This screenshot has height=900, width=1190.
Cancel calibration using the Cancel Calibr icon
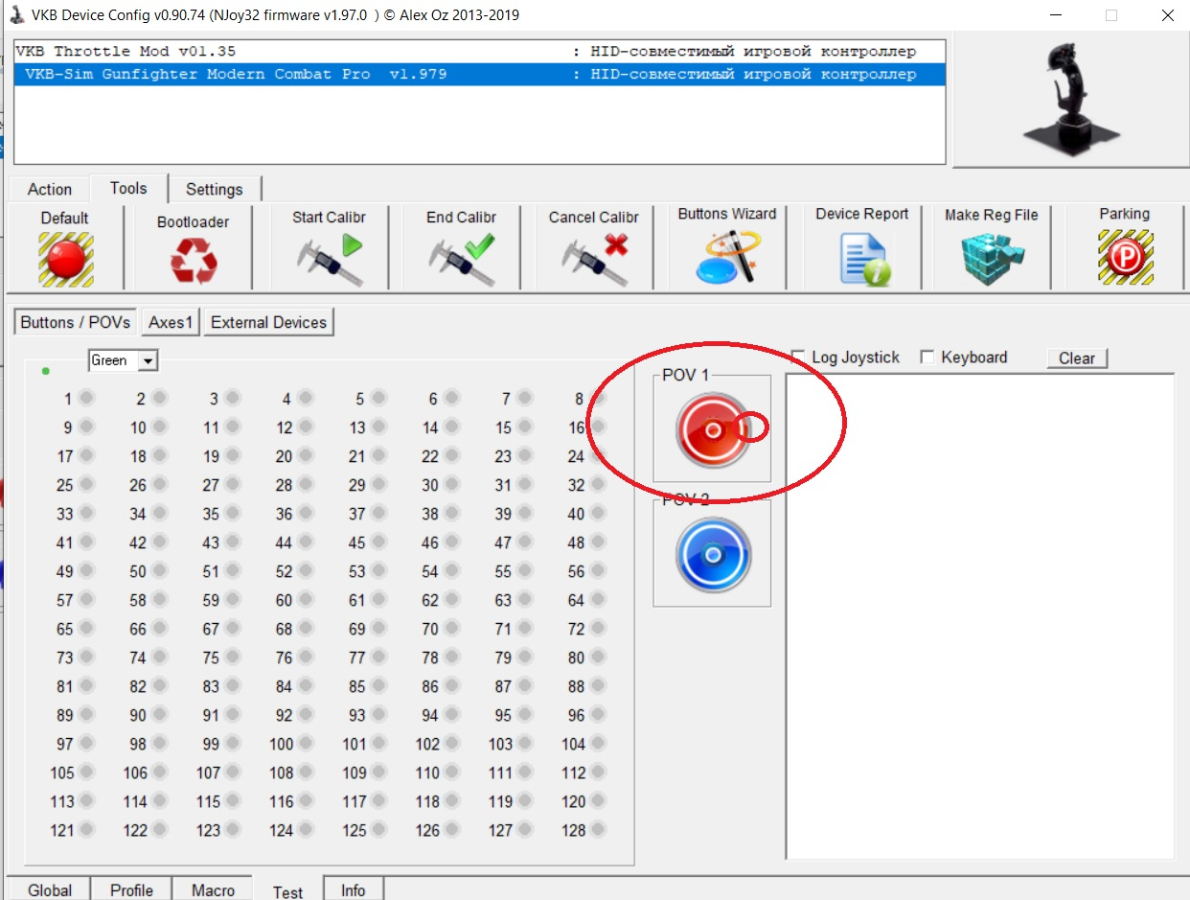[x=594, y=258]
